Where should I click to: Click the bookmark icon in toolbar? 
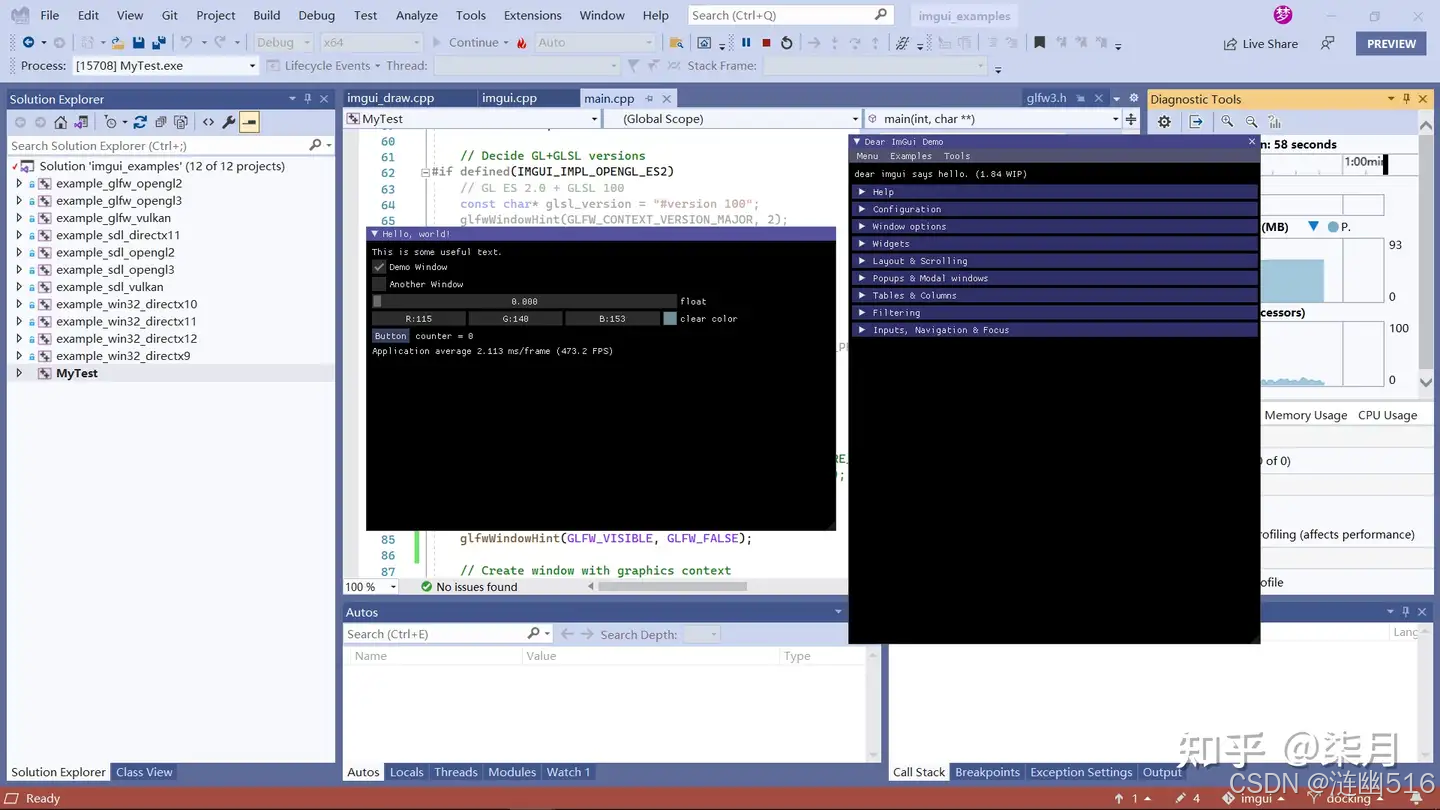(x=1040, y=43)
